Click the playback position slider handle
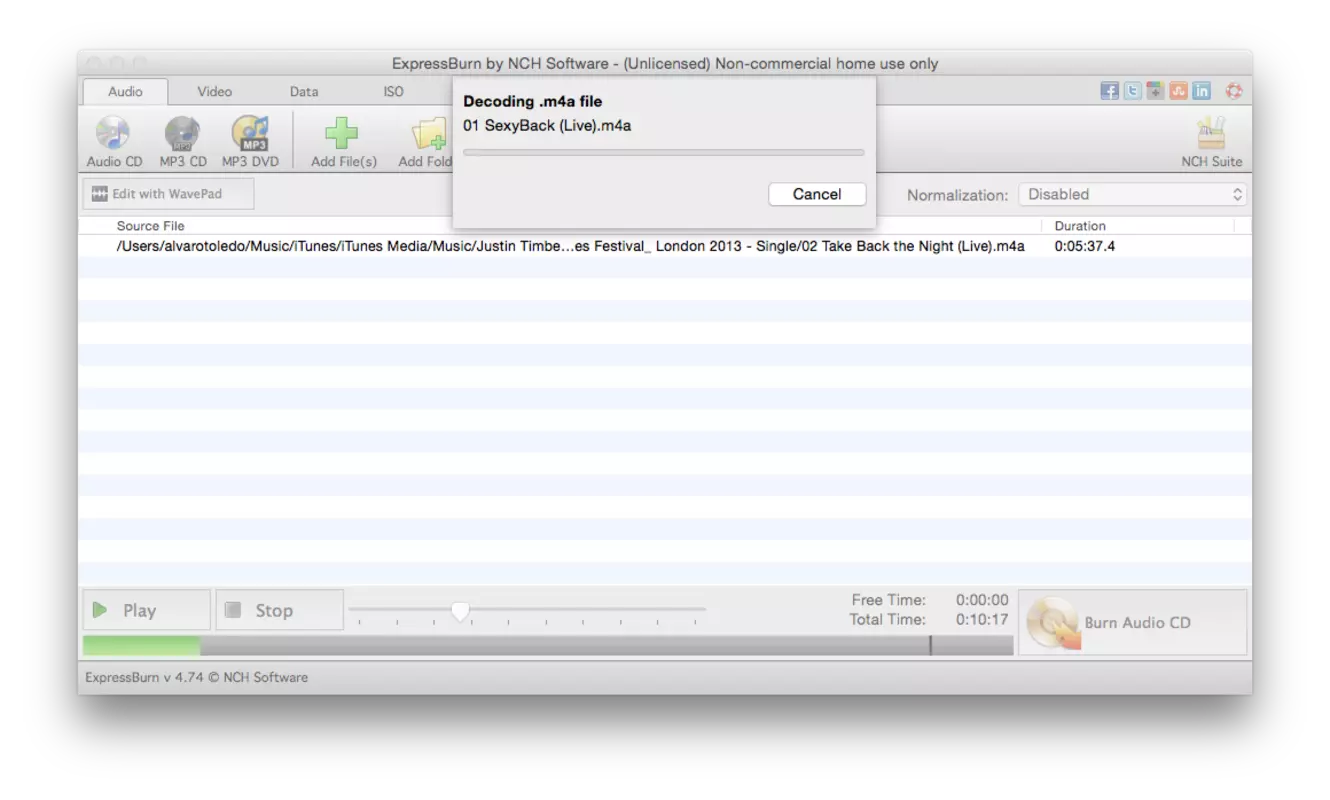Viewport: 1330px width, 800px height. tap(460, 610)
